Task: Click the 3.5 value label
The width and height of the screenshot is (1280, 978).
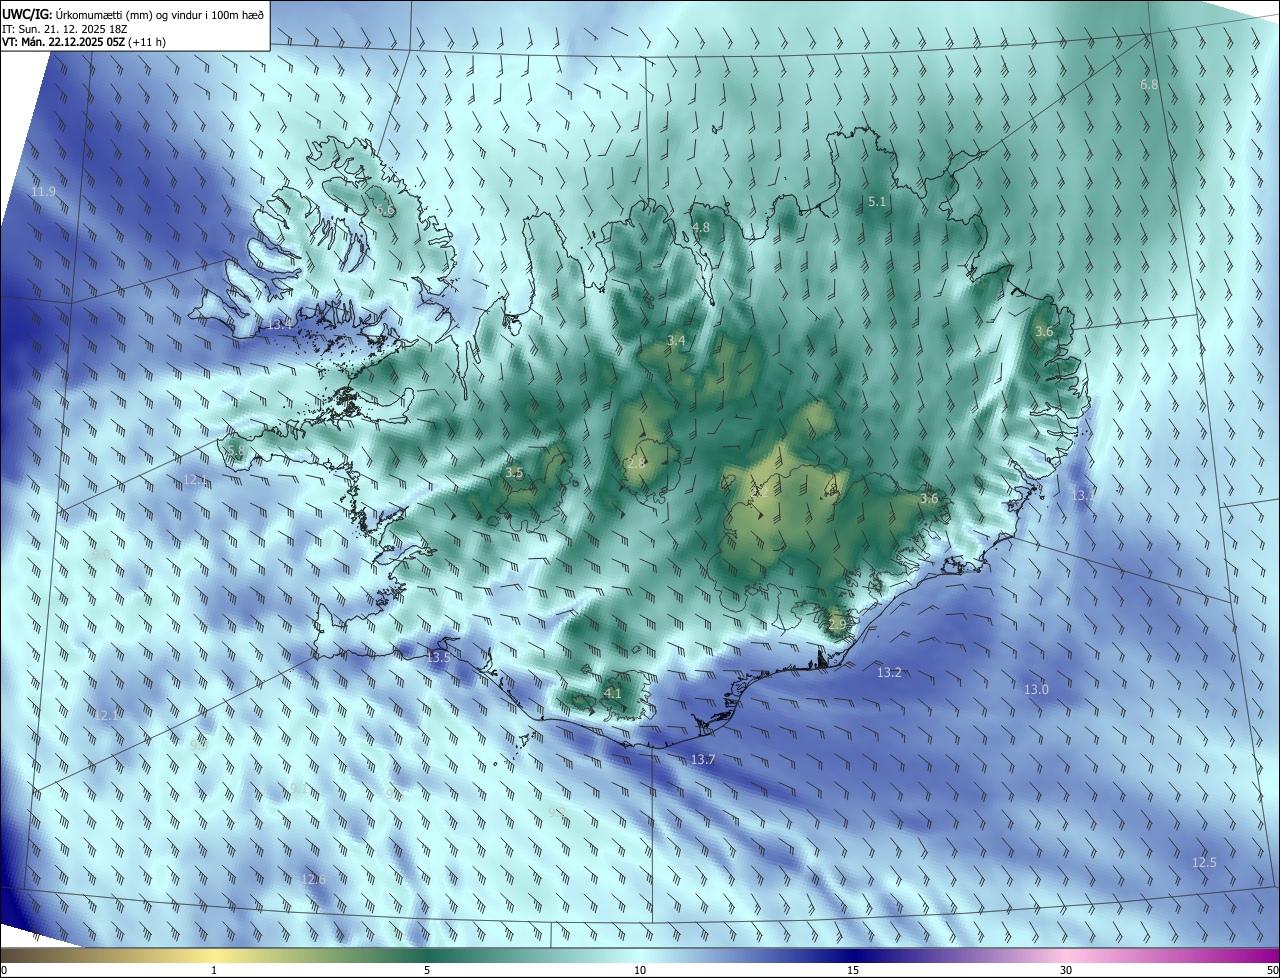Action: click(x=514, y=473)
